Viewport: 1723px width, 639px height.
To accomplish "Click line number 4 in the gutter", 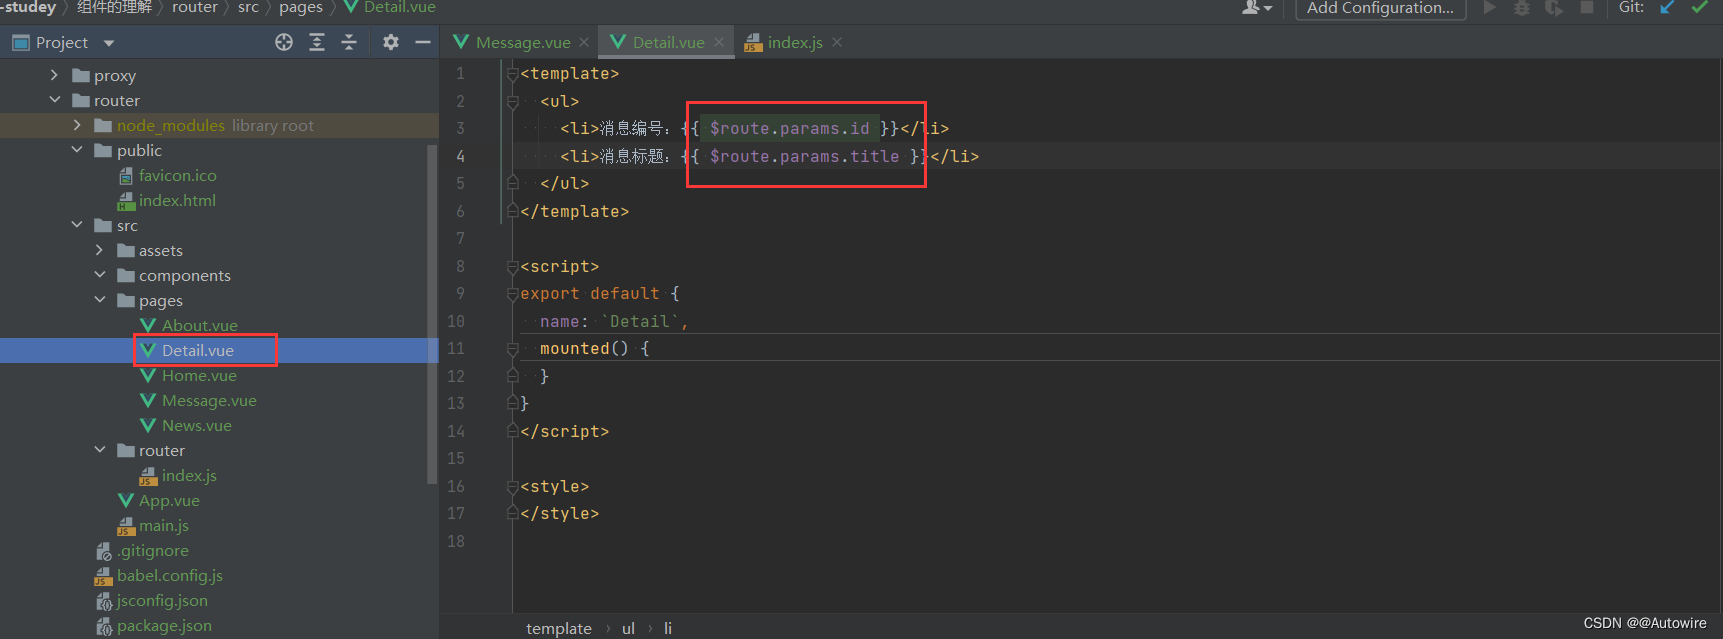I will coord(460,156).
